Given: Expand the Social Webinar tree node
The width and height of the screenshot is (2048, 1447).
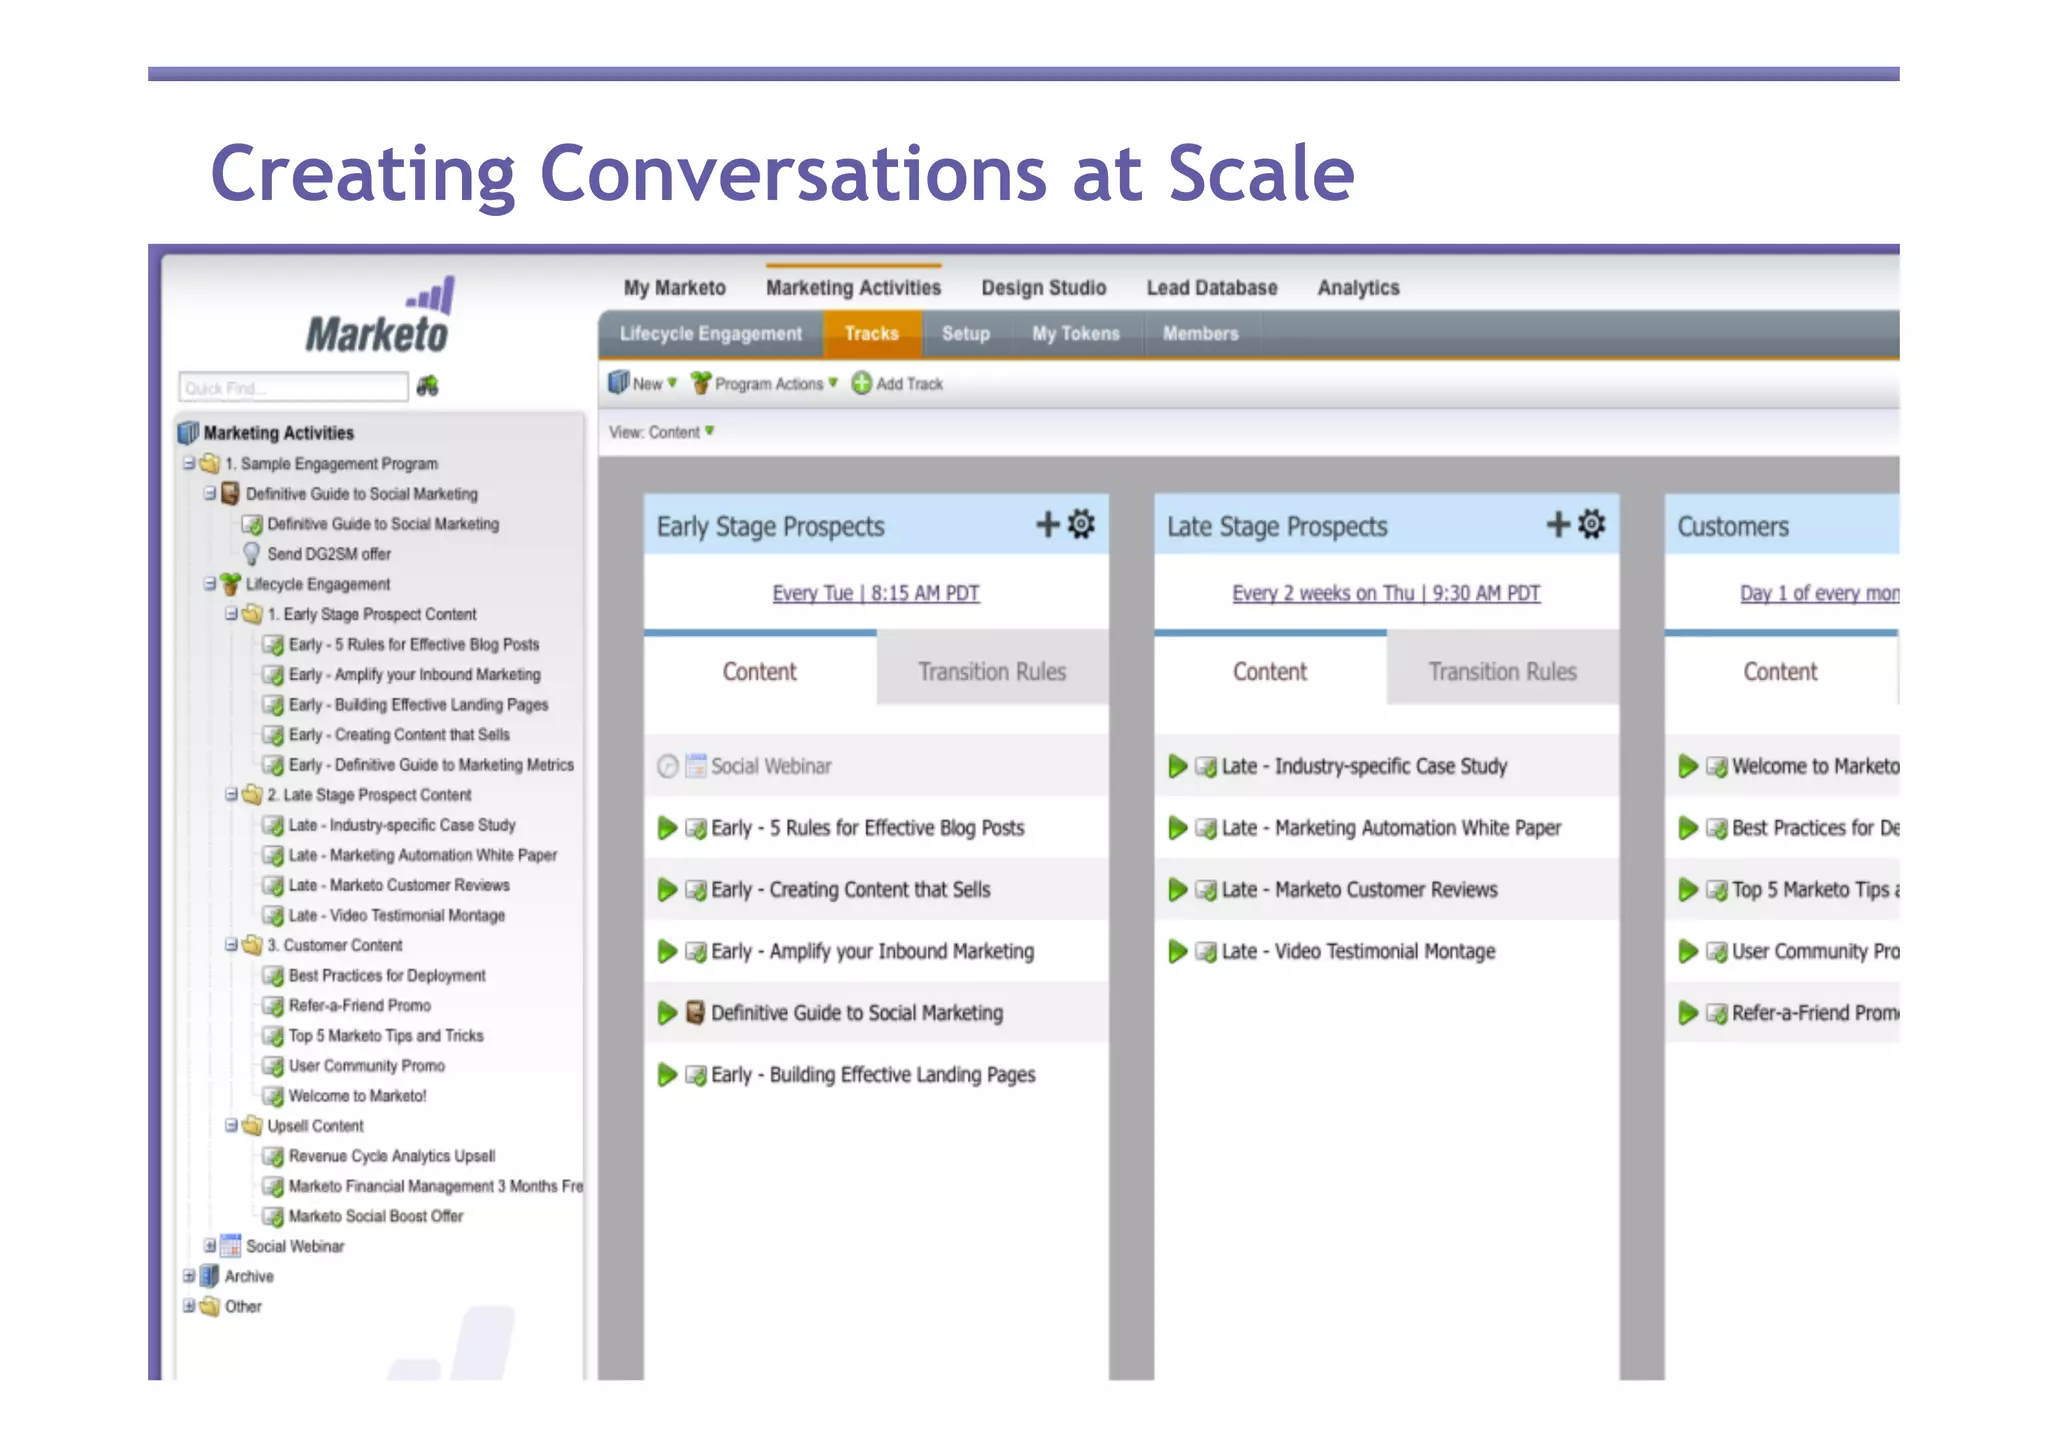Looking at the screenshot, I should (210, 1245).
